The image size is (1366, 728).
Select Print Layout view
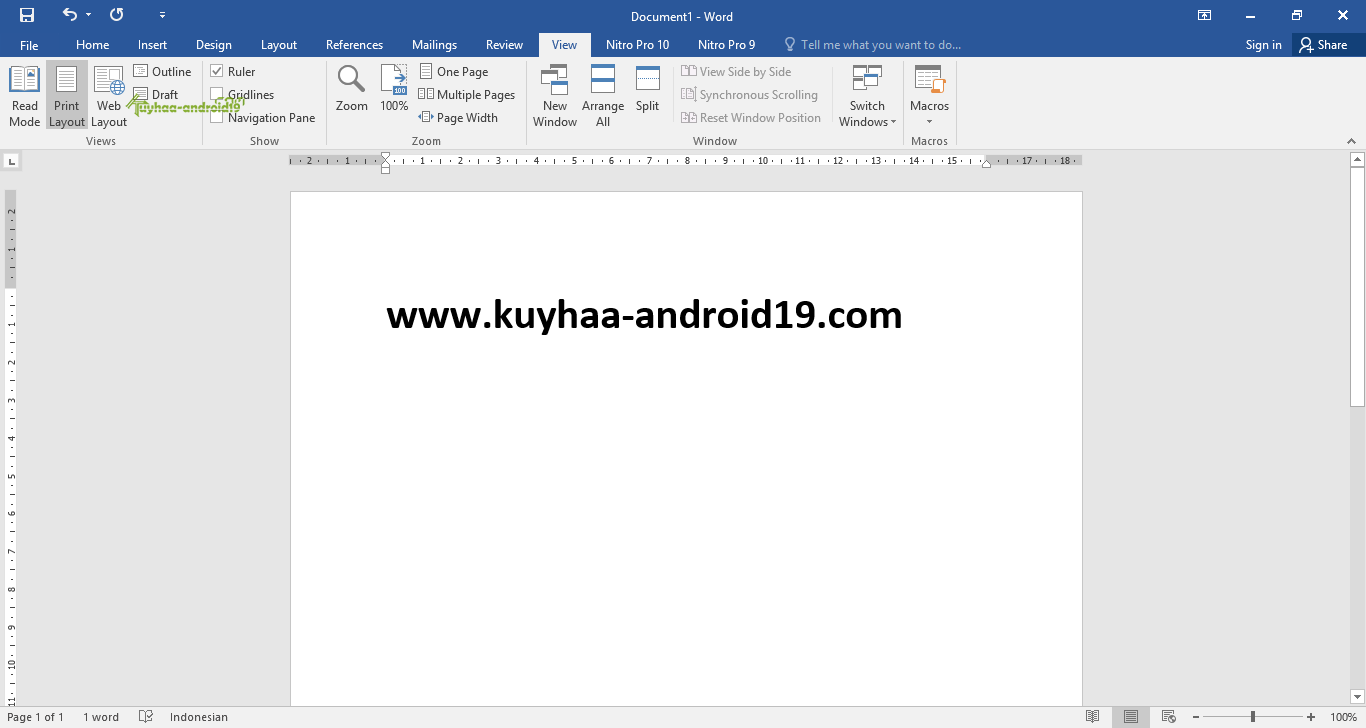(67, 96)
